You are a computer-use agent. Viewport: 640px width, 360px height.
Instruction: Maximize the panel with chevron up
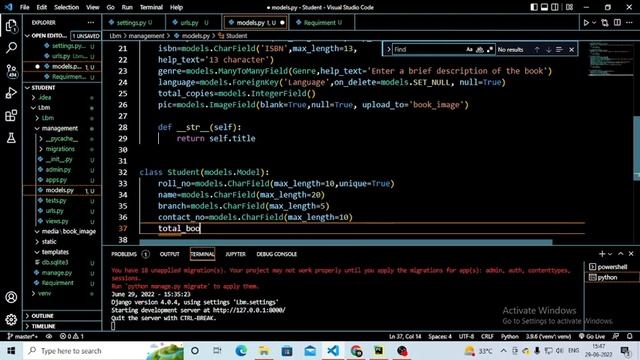click(x=620, y=254)
